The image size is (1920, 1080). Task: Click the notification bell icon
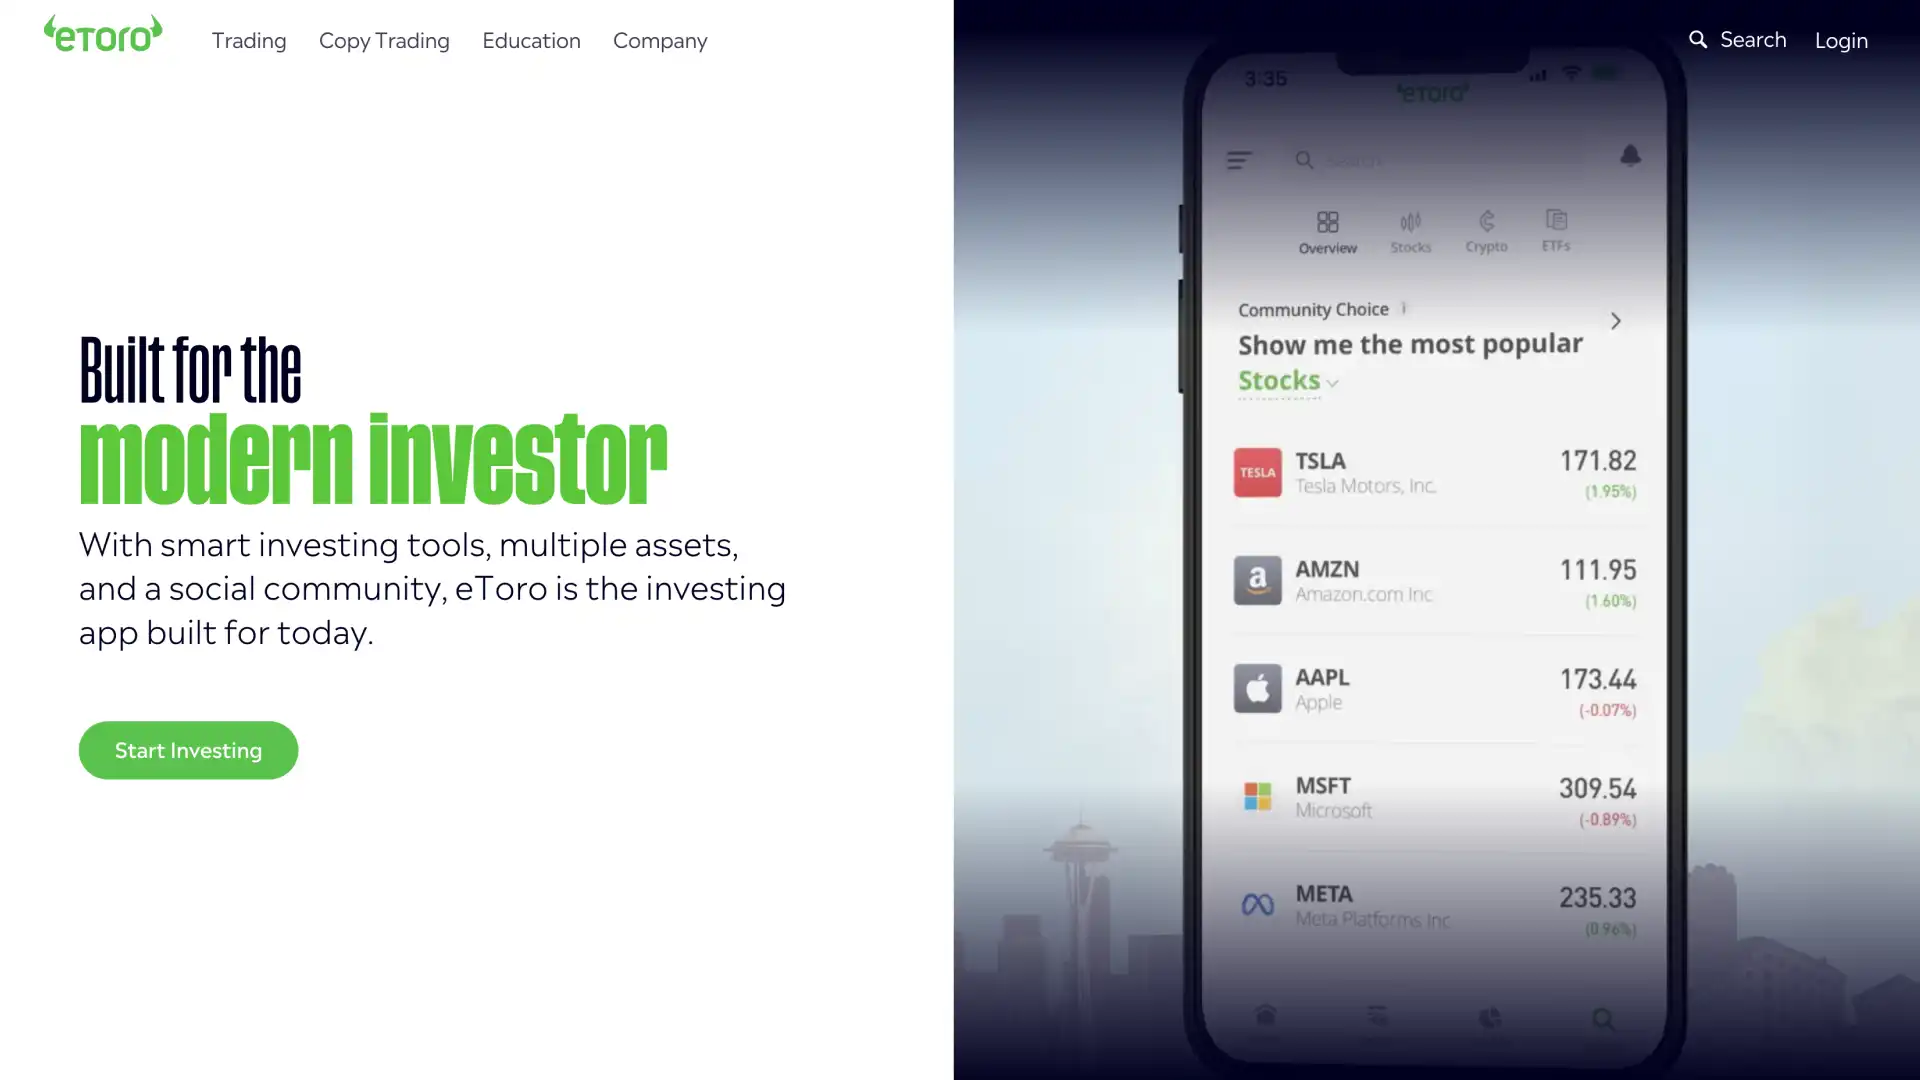[x=1630, y=156]
